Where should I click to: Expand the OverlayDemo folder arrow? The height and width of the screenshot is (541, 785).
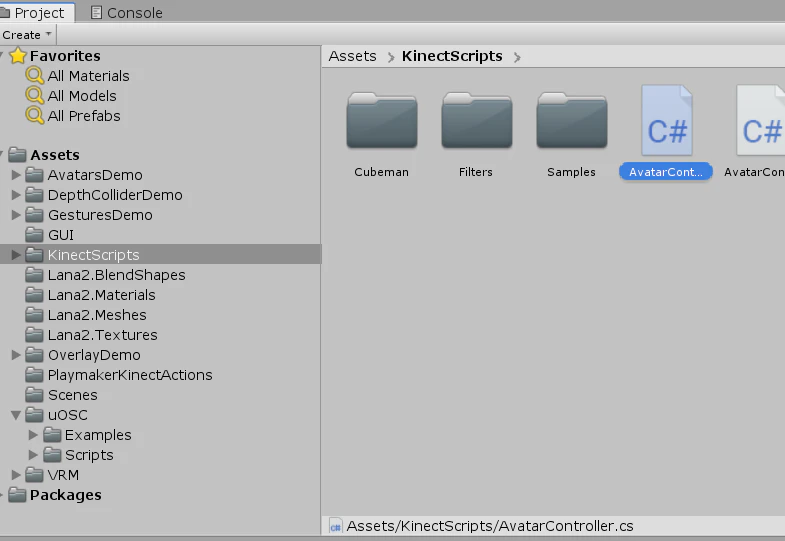[x=16, y=355]
